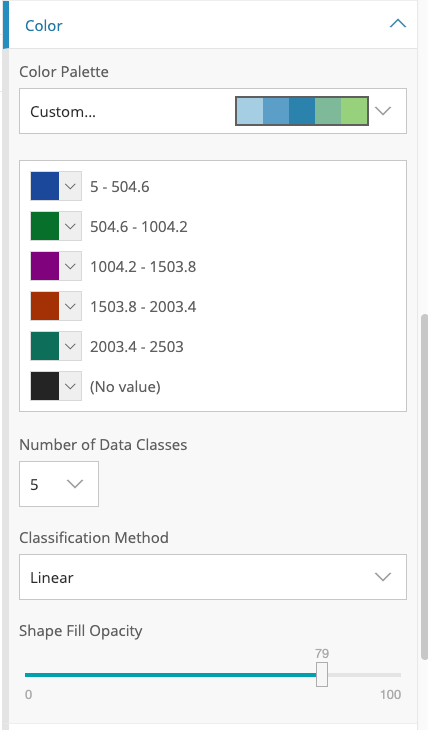This screenshot has height=730, width=428.
Task: Open the Custom color palette dropdown
Action: [213, 111]
